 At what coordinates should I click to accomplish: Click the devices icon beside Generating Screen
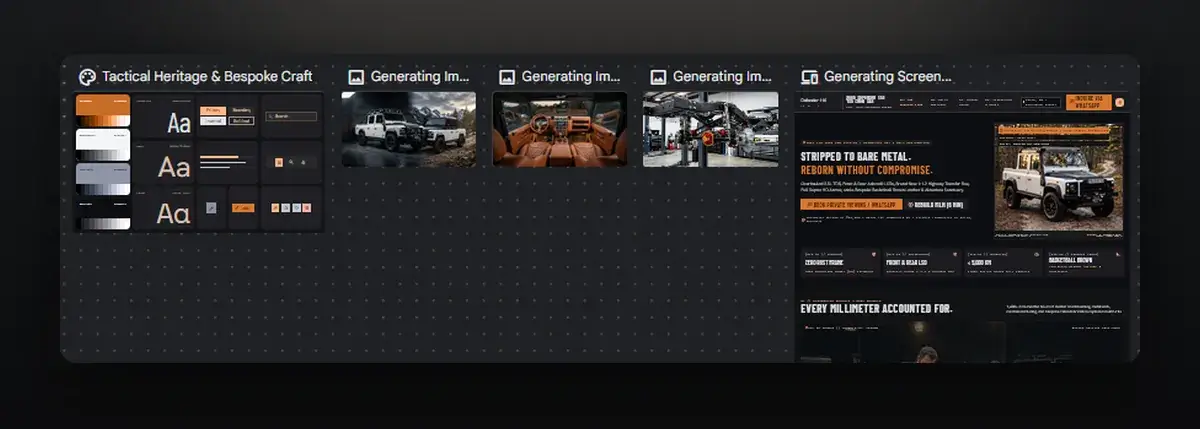pyautogui.click(x=809, y=76)
